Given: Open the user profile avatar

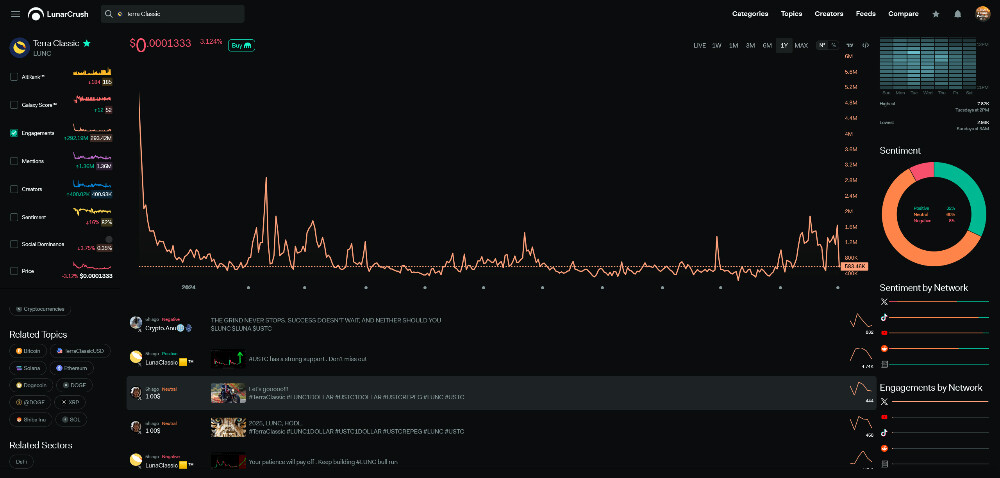Looking at the screenshot, I should (982, 14).
